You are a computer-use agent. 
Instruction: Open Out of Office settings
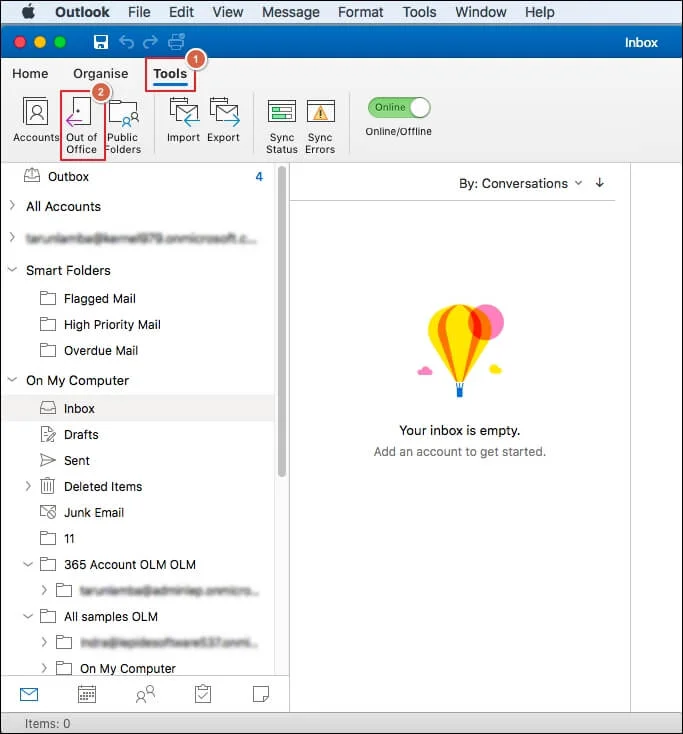[81, 125]
